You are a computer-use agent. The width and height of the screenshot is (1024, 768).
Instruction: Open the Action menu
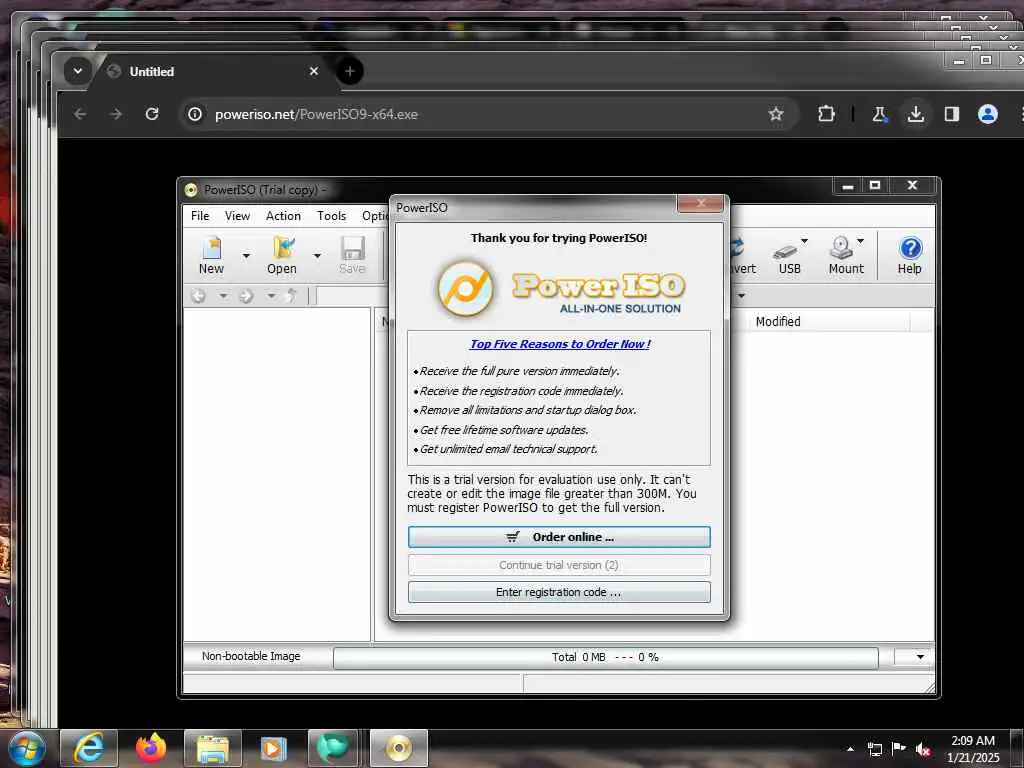coord(283,216)
